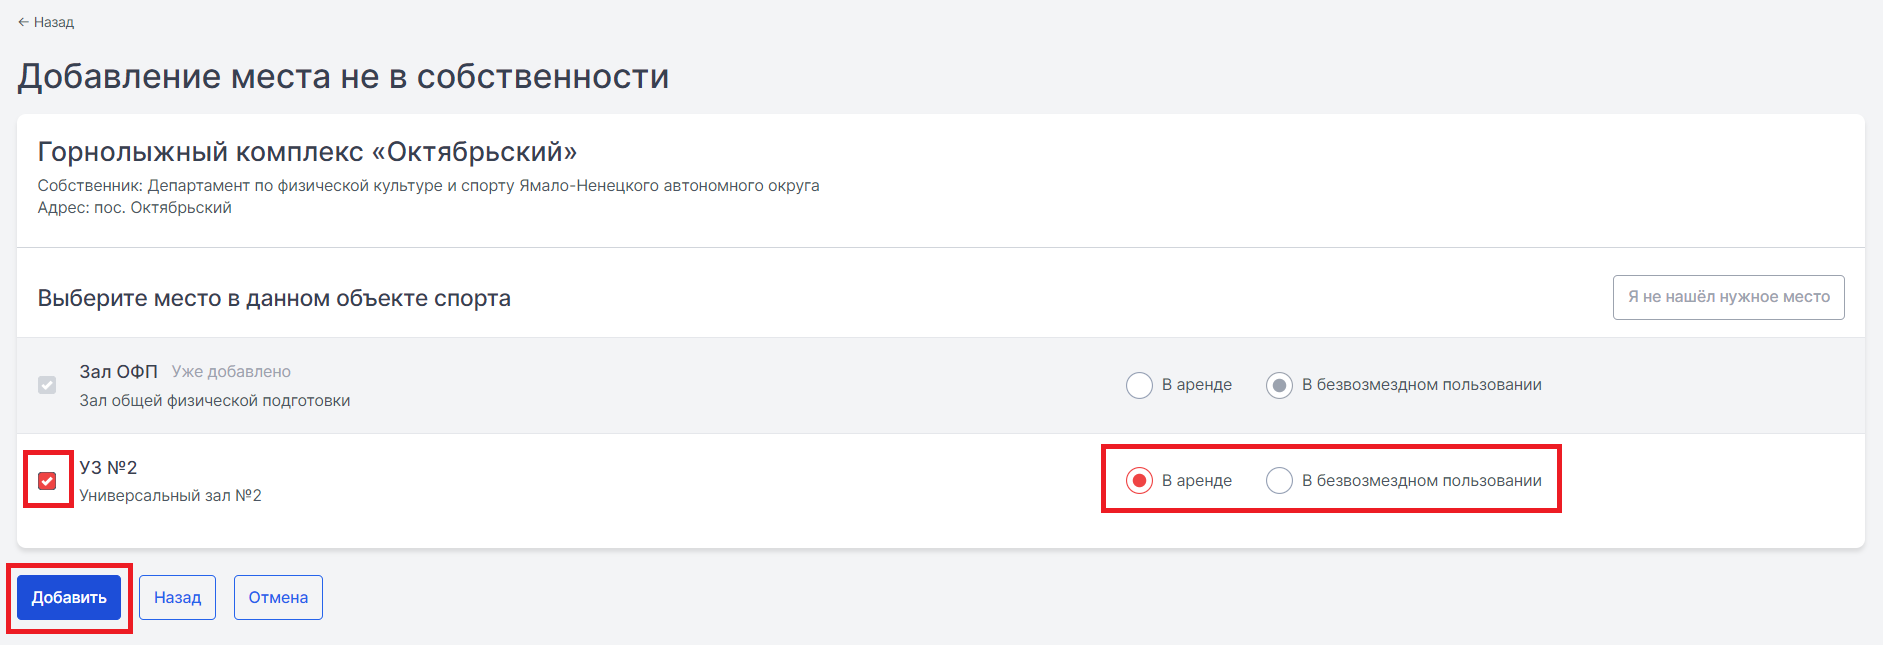Select В аренде radio for Зал ОФП
The height and width of the screenshot is (645, 1883).
pyautogui.click(x=1139, y=385)
